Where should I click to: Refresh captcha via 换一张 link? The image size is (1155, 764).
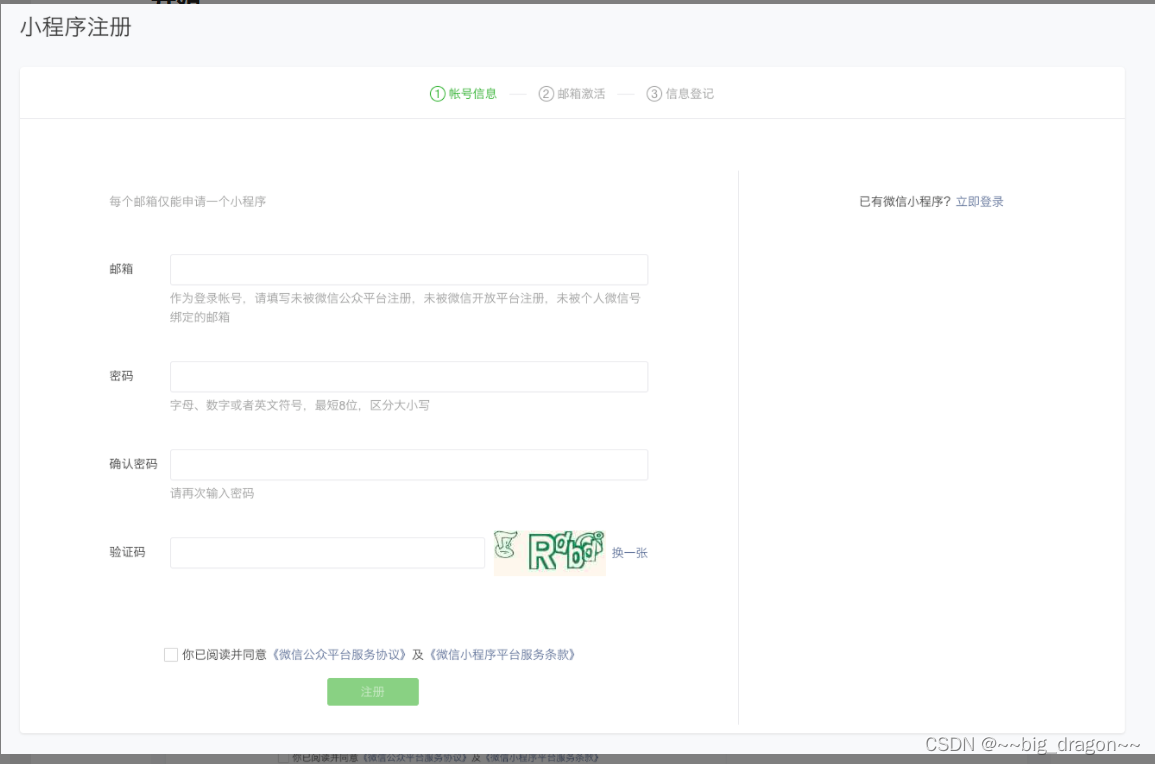(x=629, y=553)
